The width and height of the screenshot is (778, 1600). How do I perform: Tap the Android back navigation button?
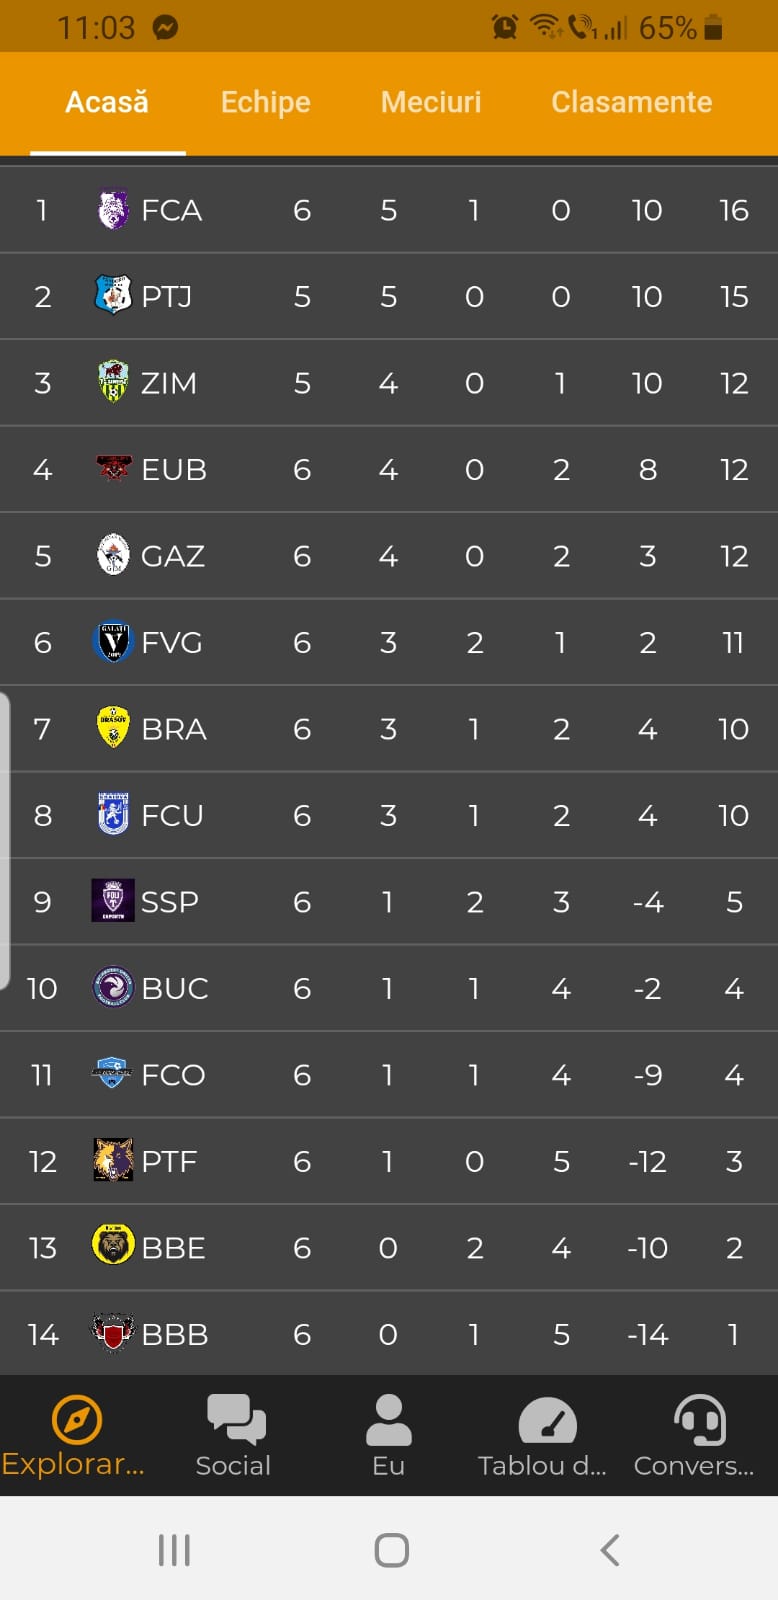(x=609, y=1550)
